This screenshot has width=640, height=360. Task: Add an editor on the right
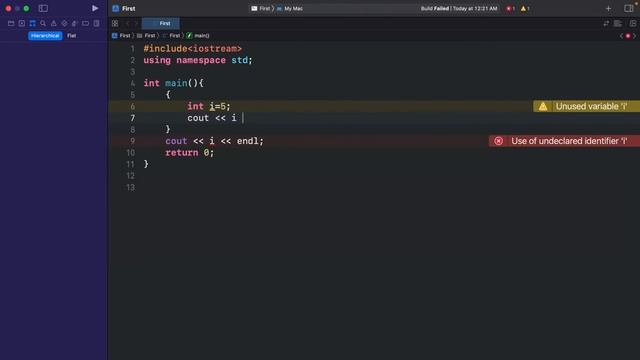(632, 24)
